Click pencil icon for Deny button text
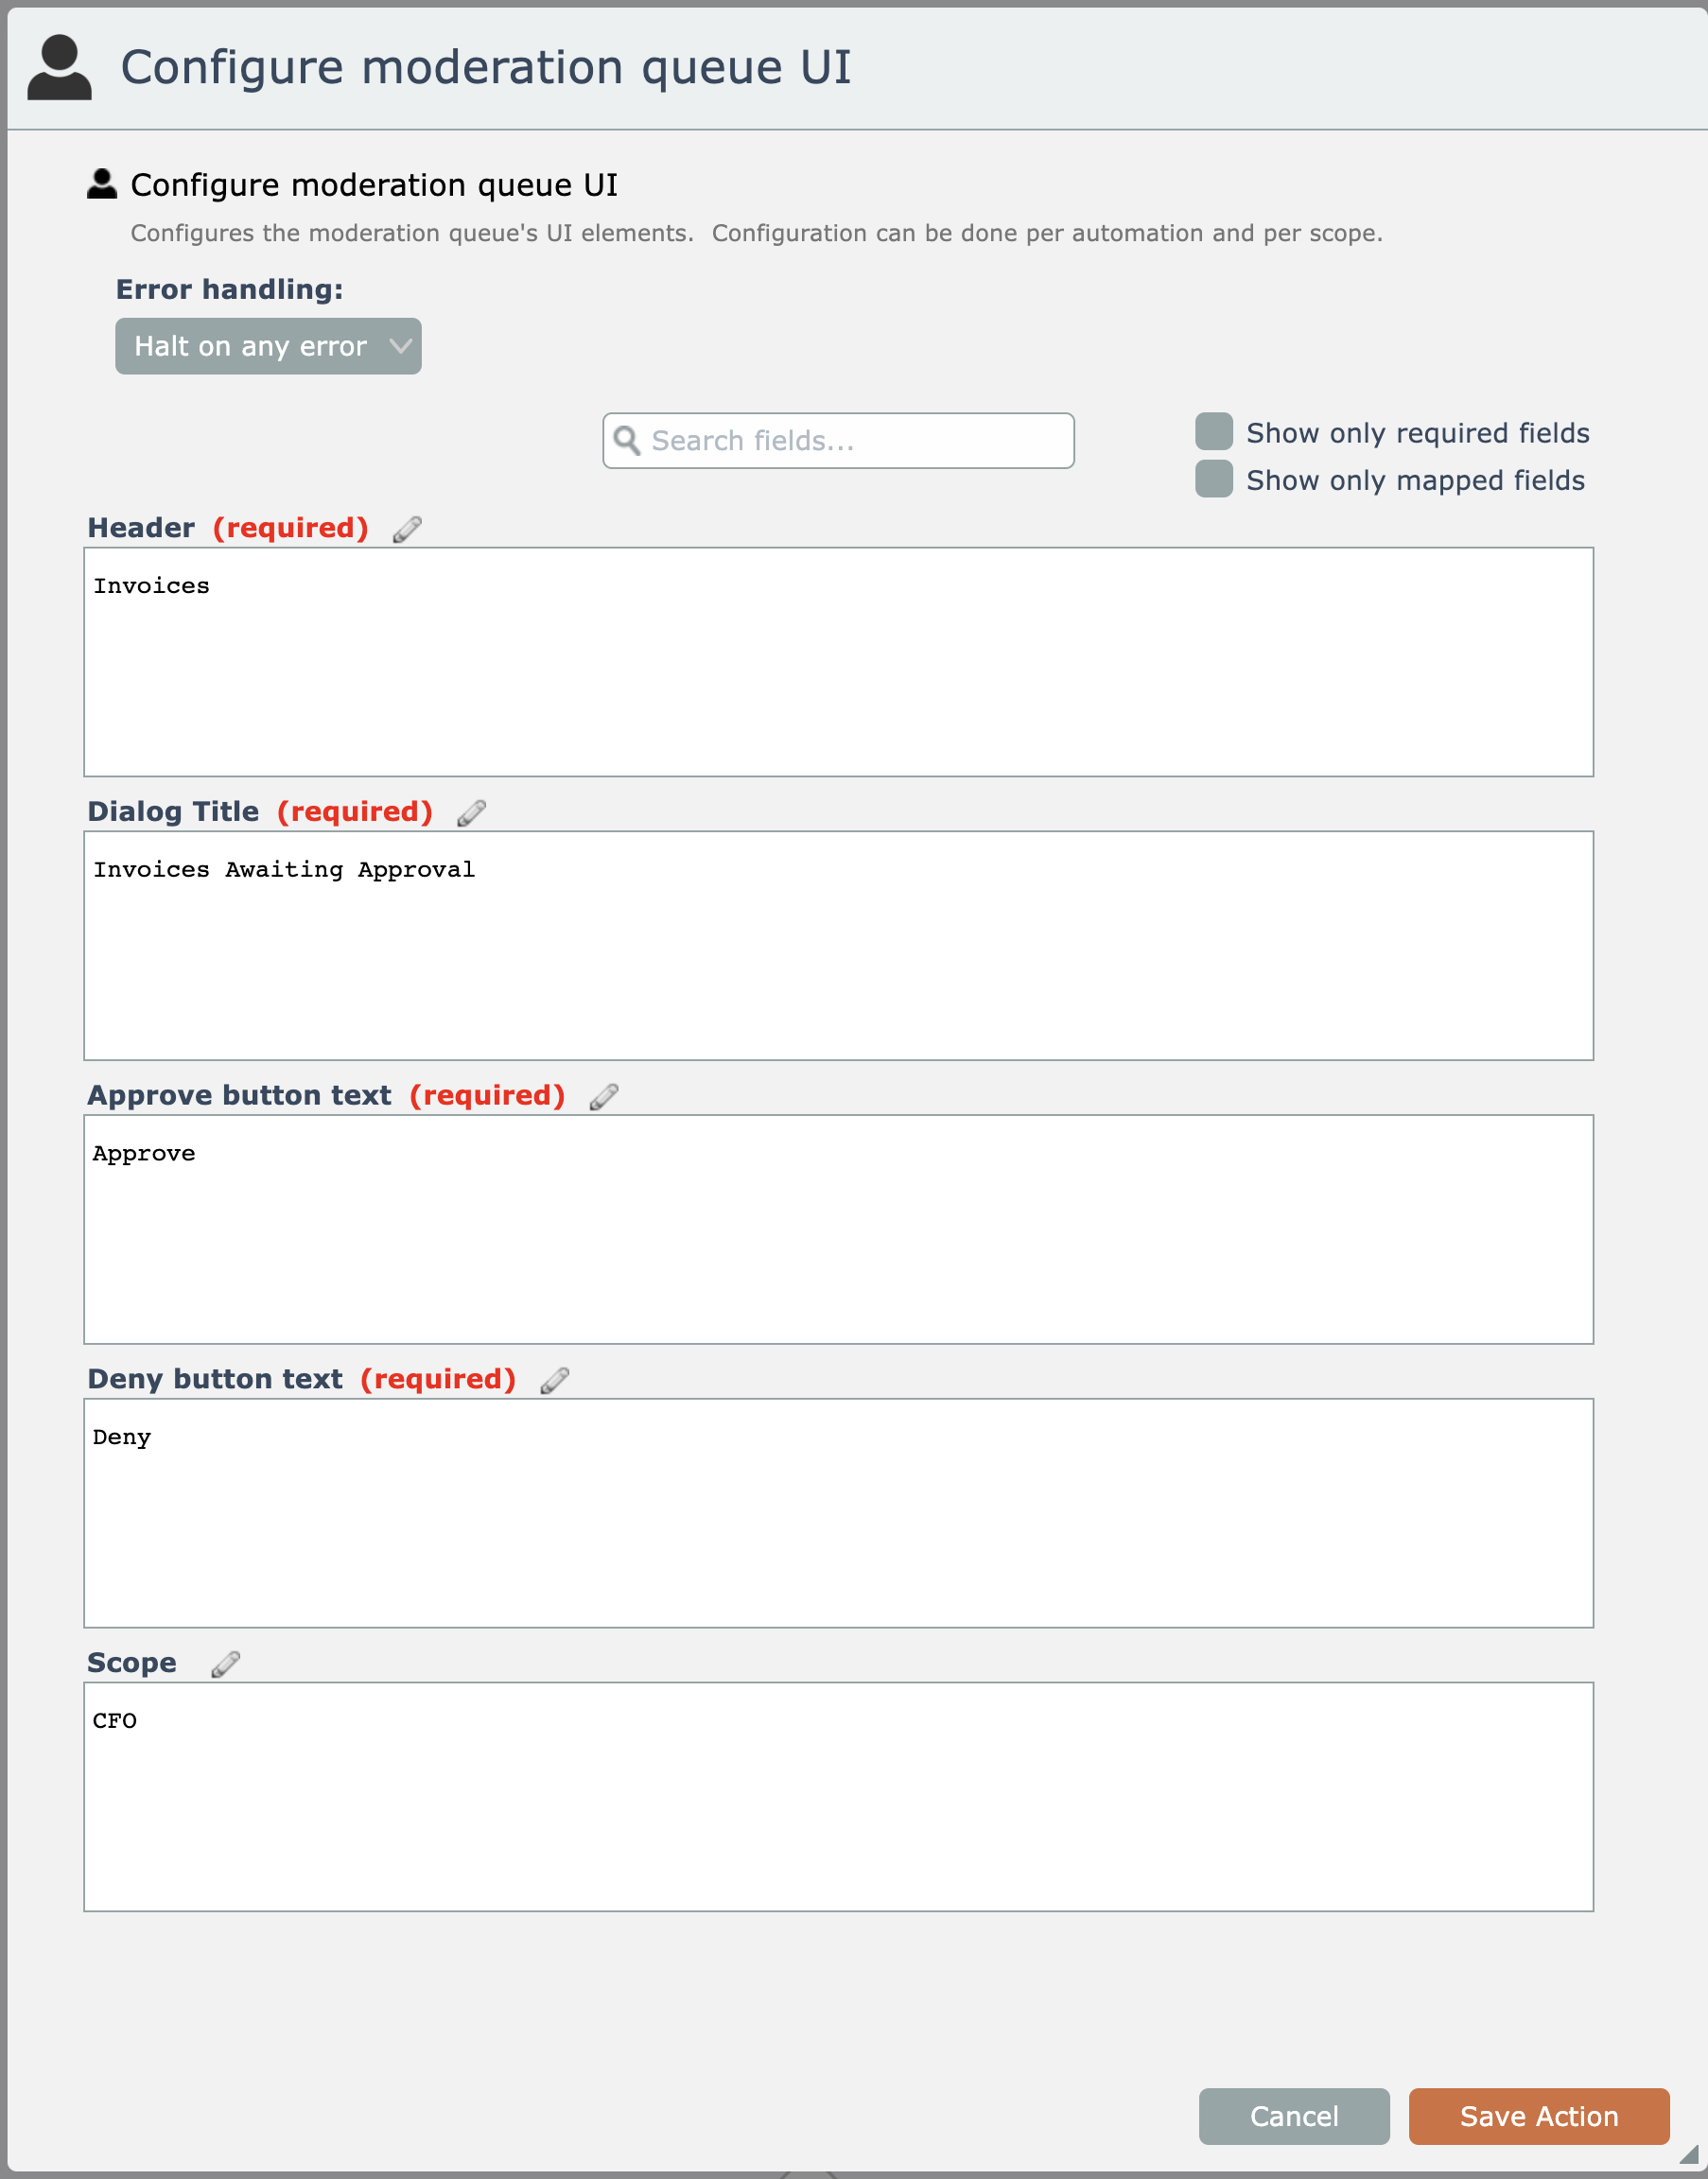Viewport: 1708px width, 2179px height. click(x=554, y=1381)
